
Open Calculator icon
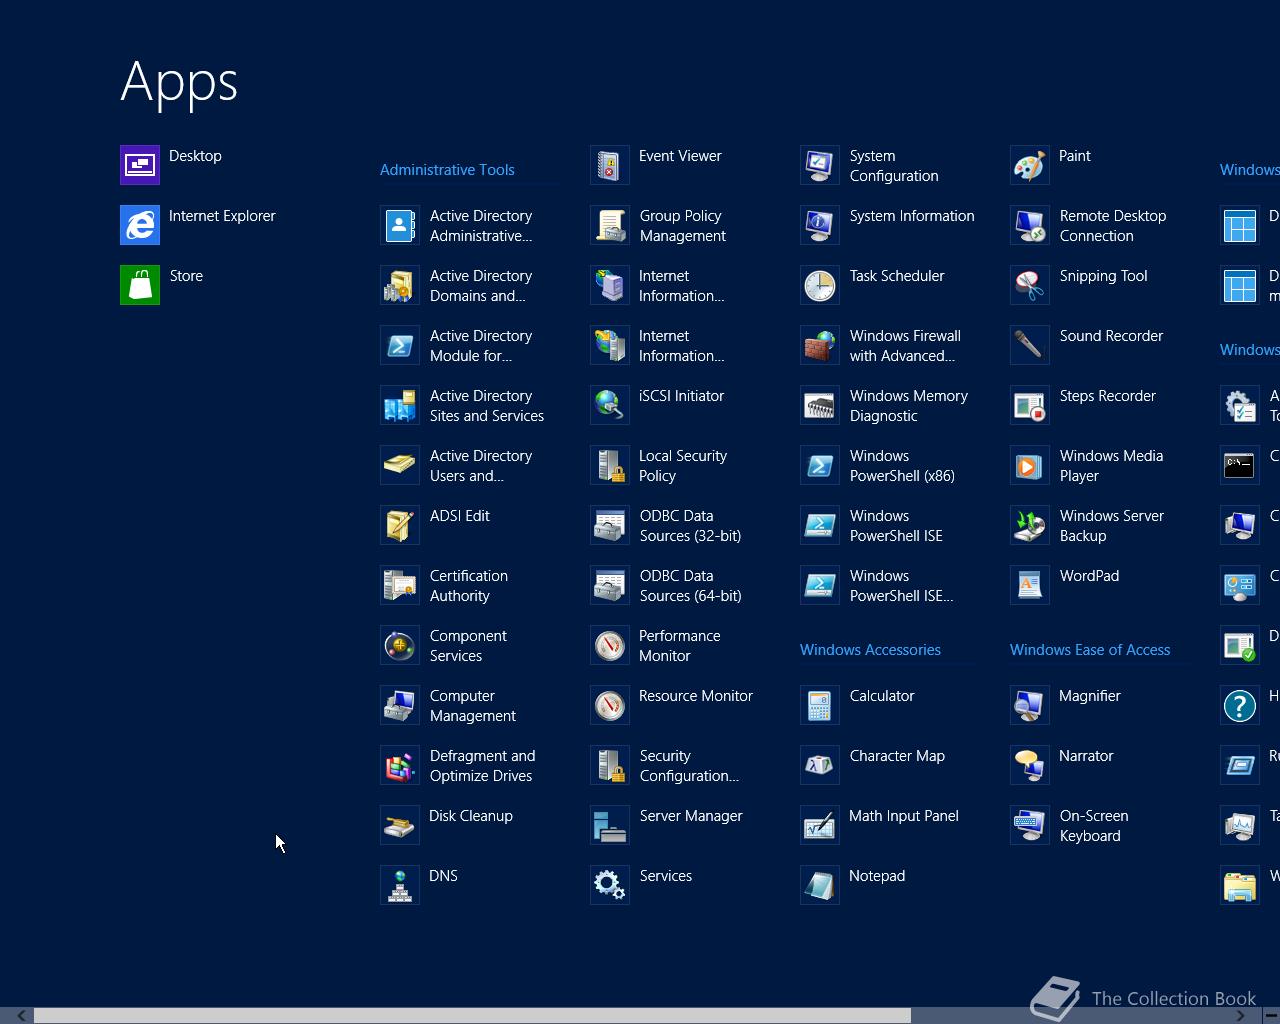[x=820, y=705]
